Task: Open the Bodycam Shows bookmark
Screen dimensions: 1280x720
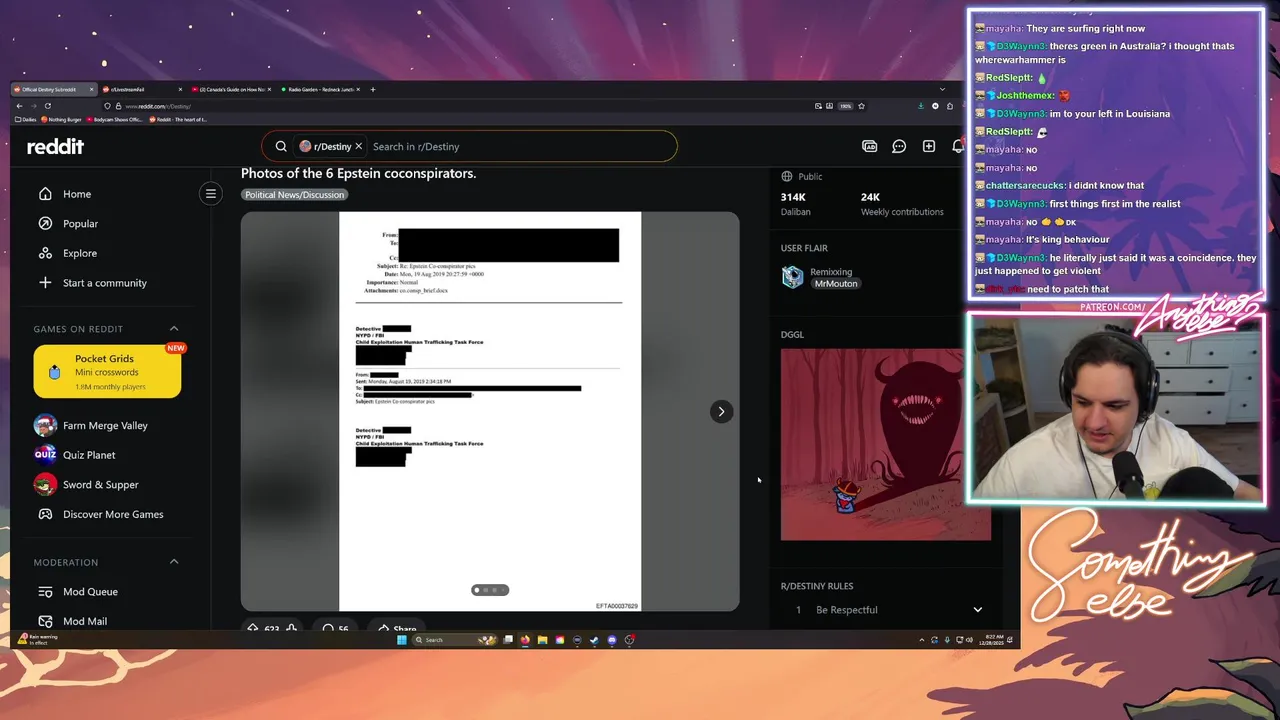Action: click(x=115, y=119)
